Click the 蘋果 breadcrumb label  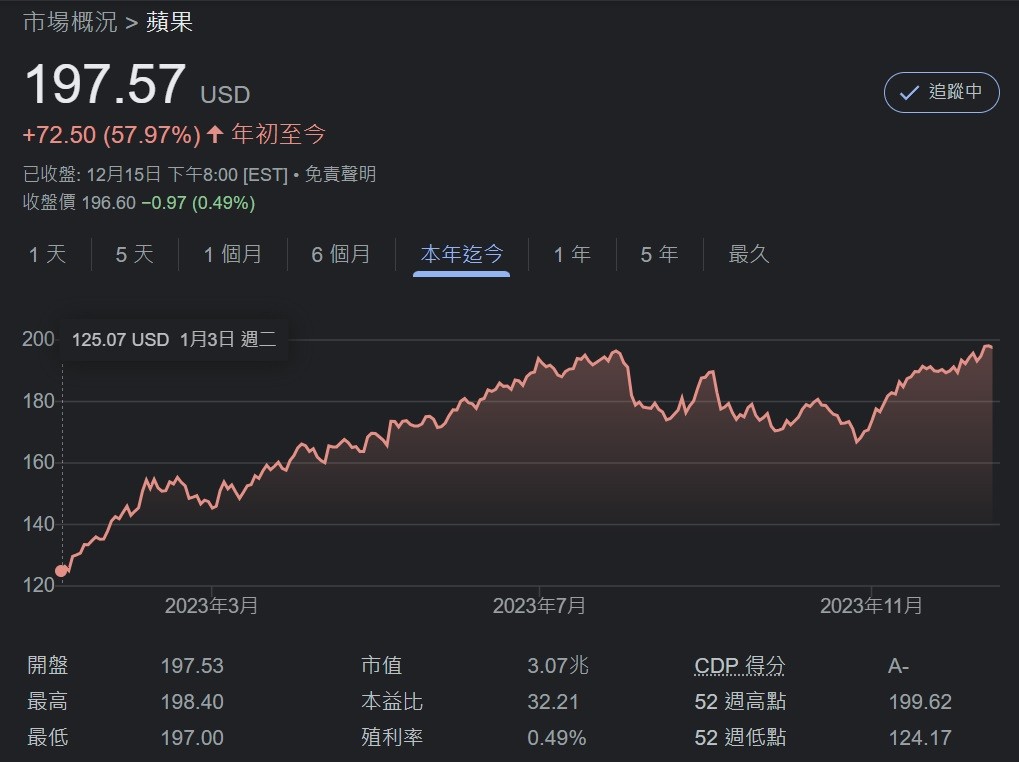[169, 23]
